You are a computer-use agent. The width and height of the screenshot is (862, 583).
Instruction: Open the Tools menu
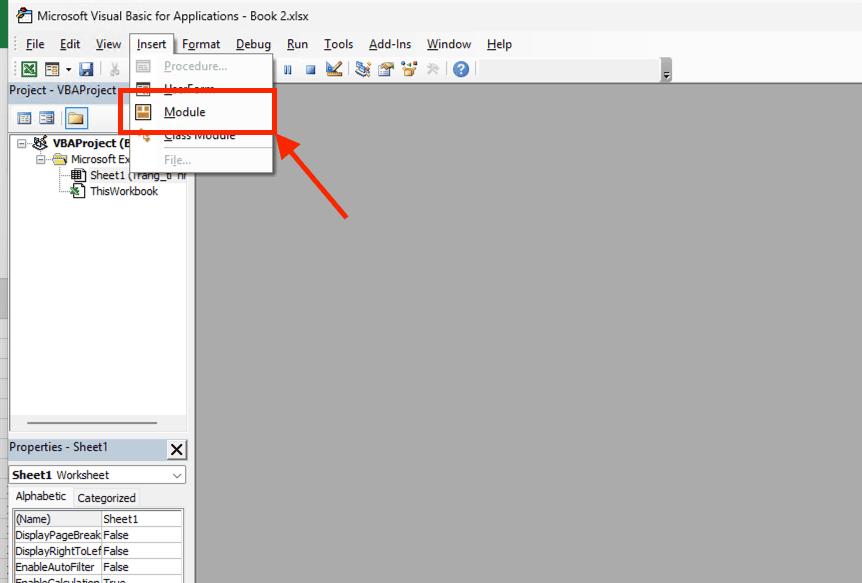point(338,44)
